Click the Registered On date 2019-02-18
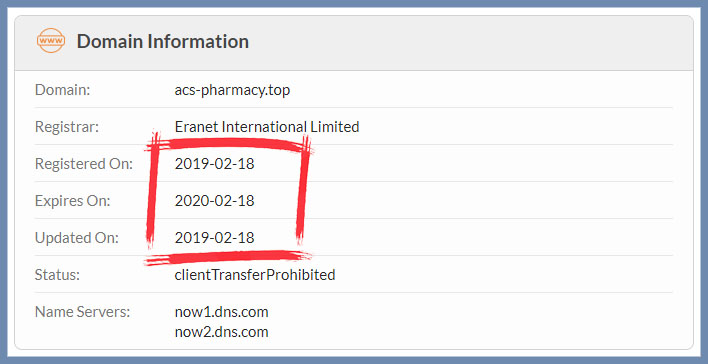This screenshot has height=364, width=708. pos(214,163)
